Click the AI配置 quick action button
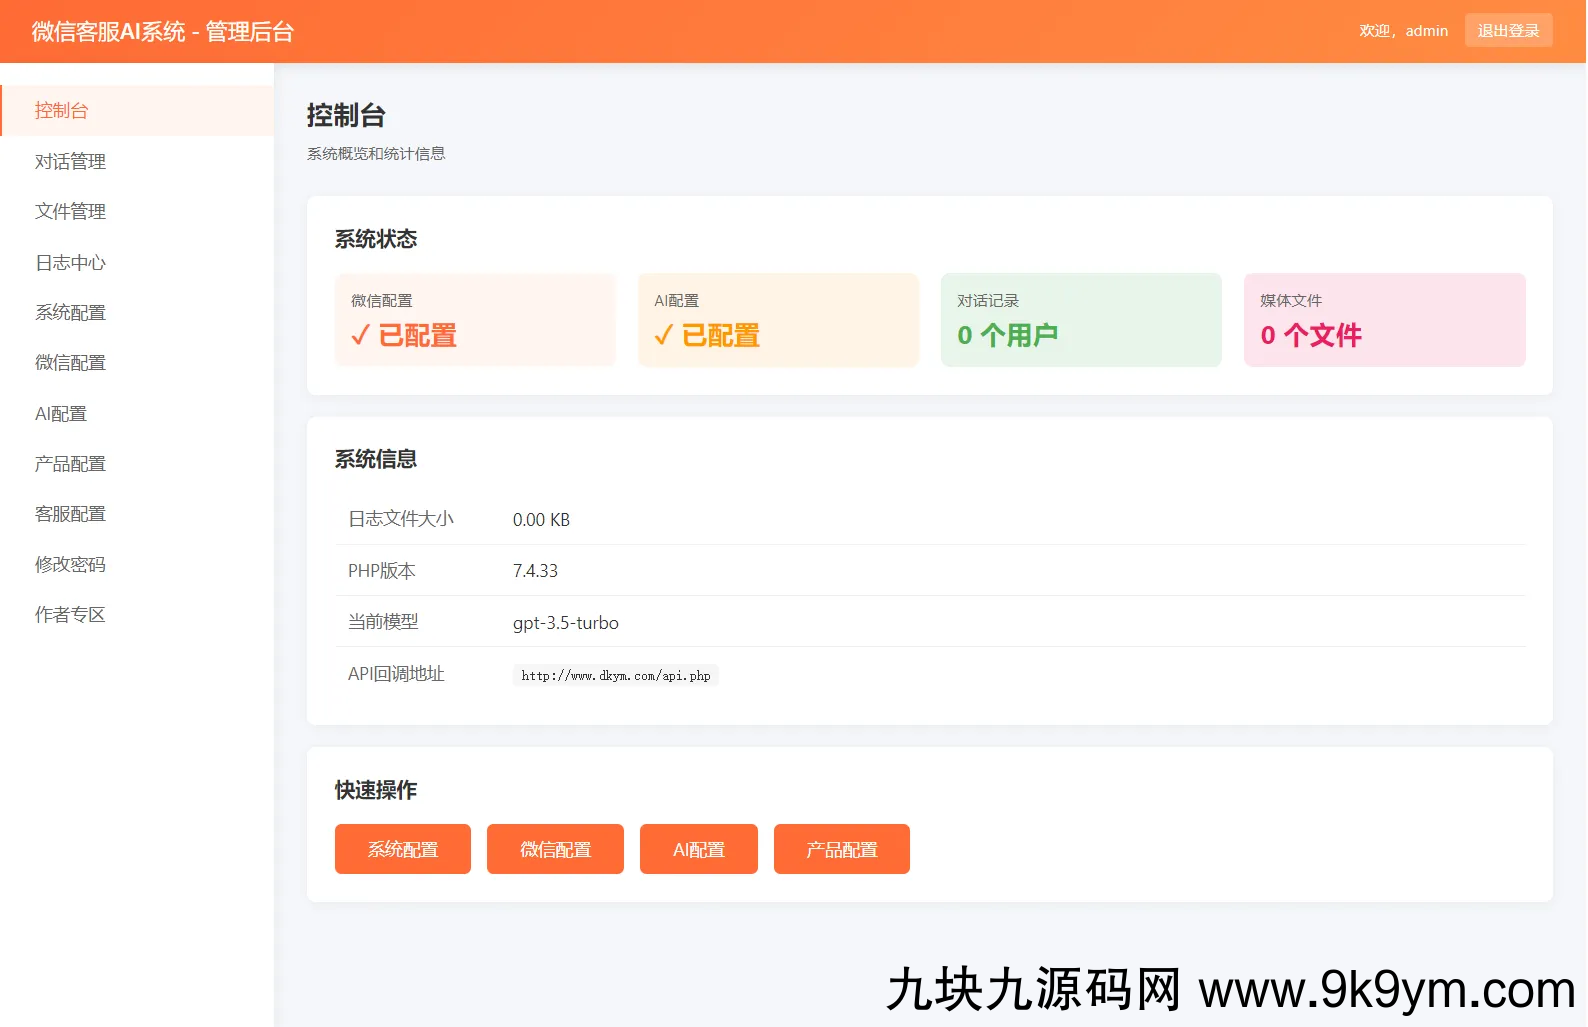 click(698, 849)
